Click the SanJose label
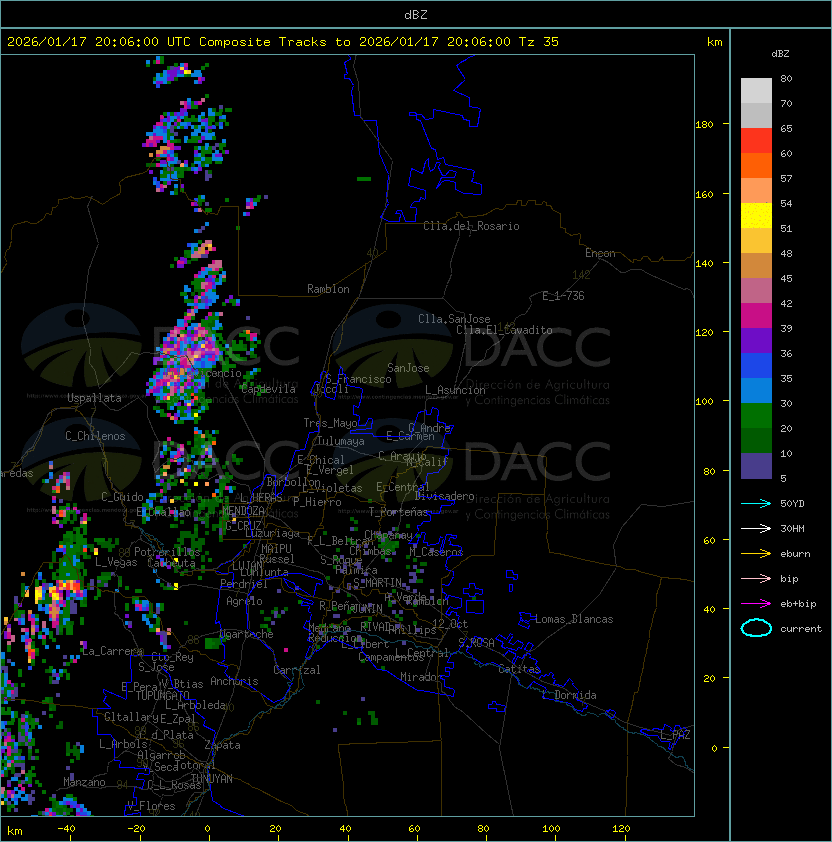832x842 pixels. point(408,368)
